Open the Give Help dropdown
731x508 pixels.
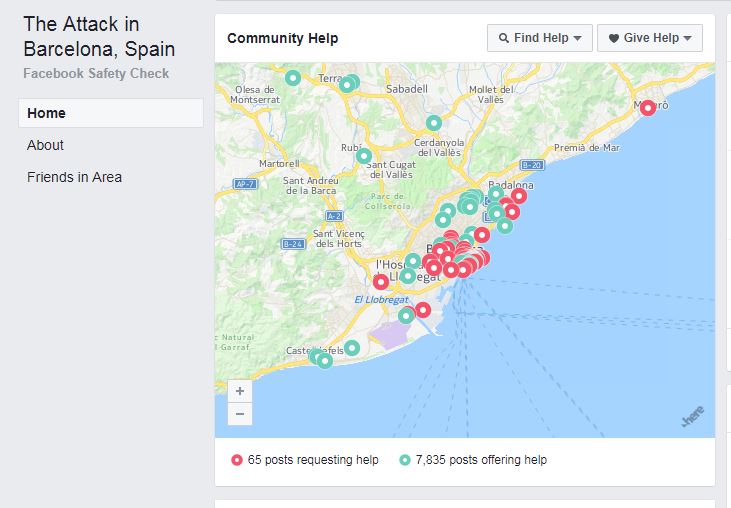click(x=649, y=38)
